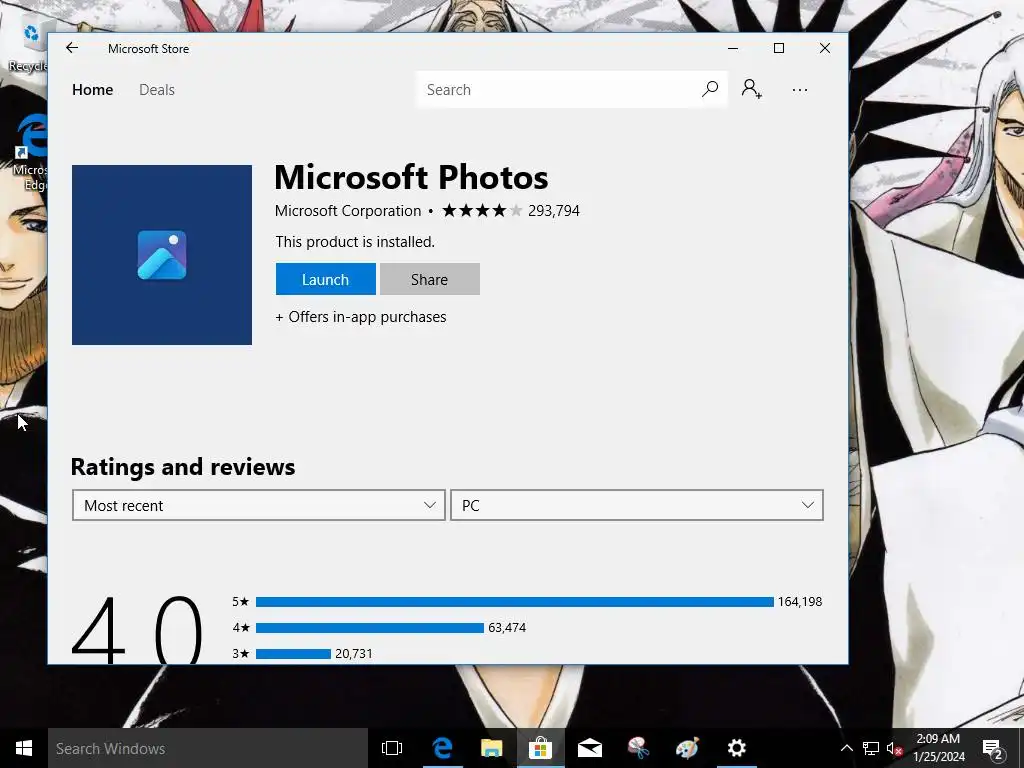
Task: Open the Action Center notifications icon
Action: (x=993, y=748)
